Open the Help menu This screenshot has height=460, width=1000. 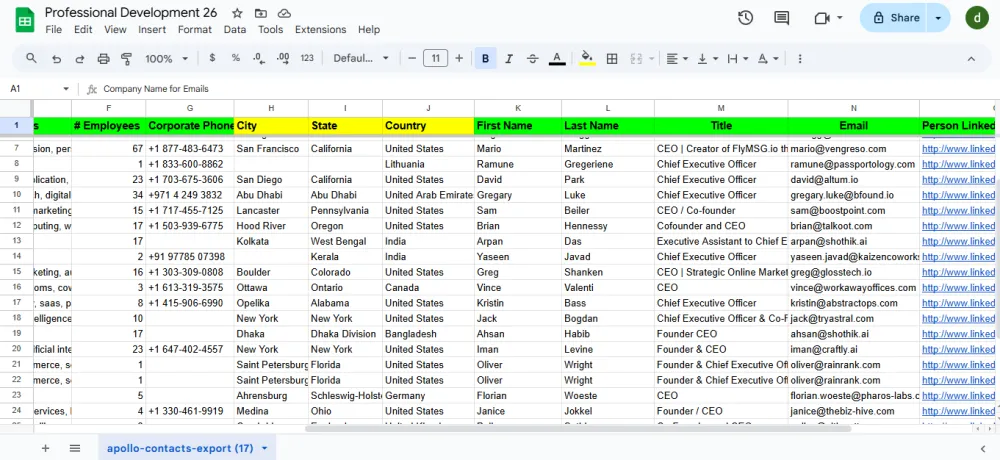(x=369, y=29)
